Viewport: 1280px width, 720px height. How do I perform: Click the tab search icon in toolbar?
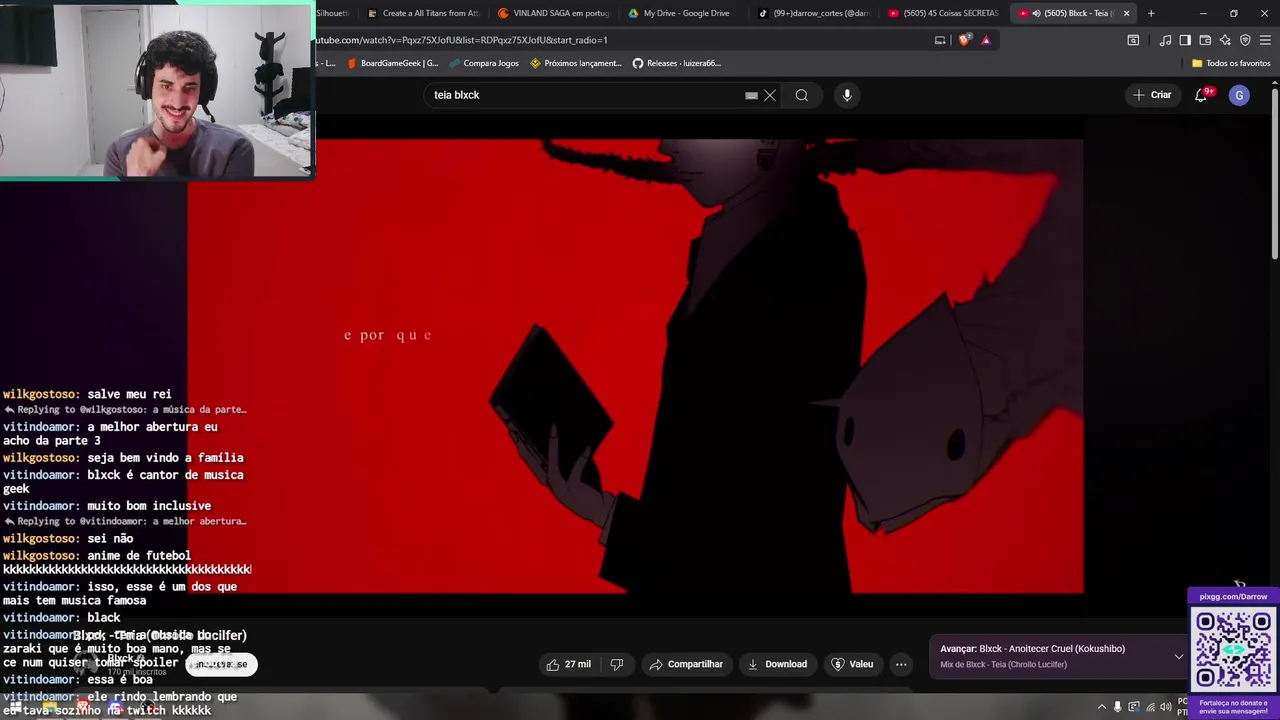[1133, 40]
